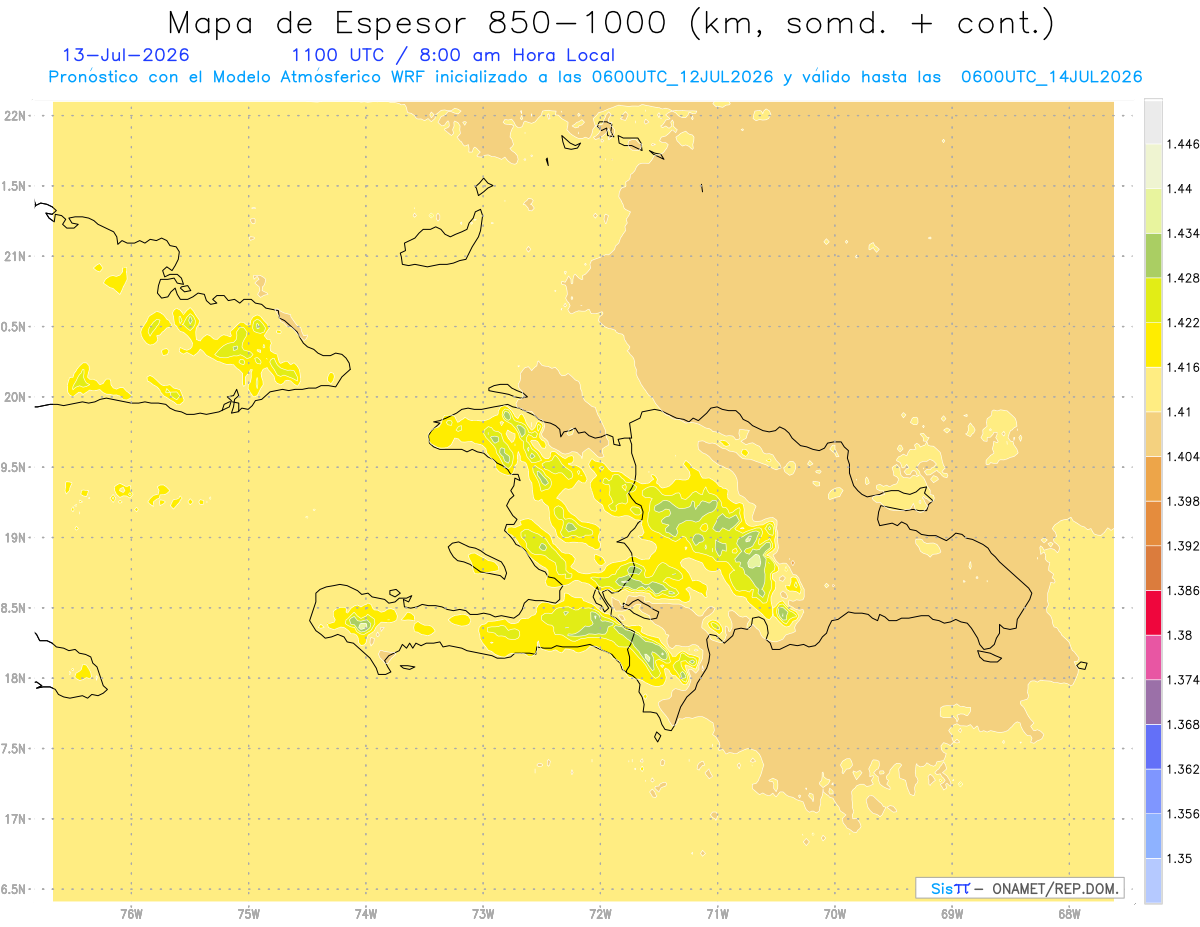Pick the orange colorbar swatch between 1.398 and 1.404
Image resolution: width=1200 pixels, height=927 pixels.
1152,479
